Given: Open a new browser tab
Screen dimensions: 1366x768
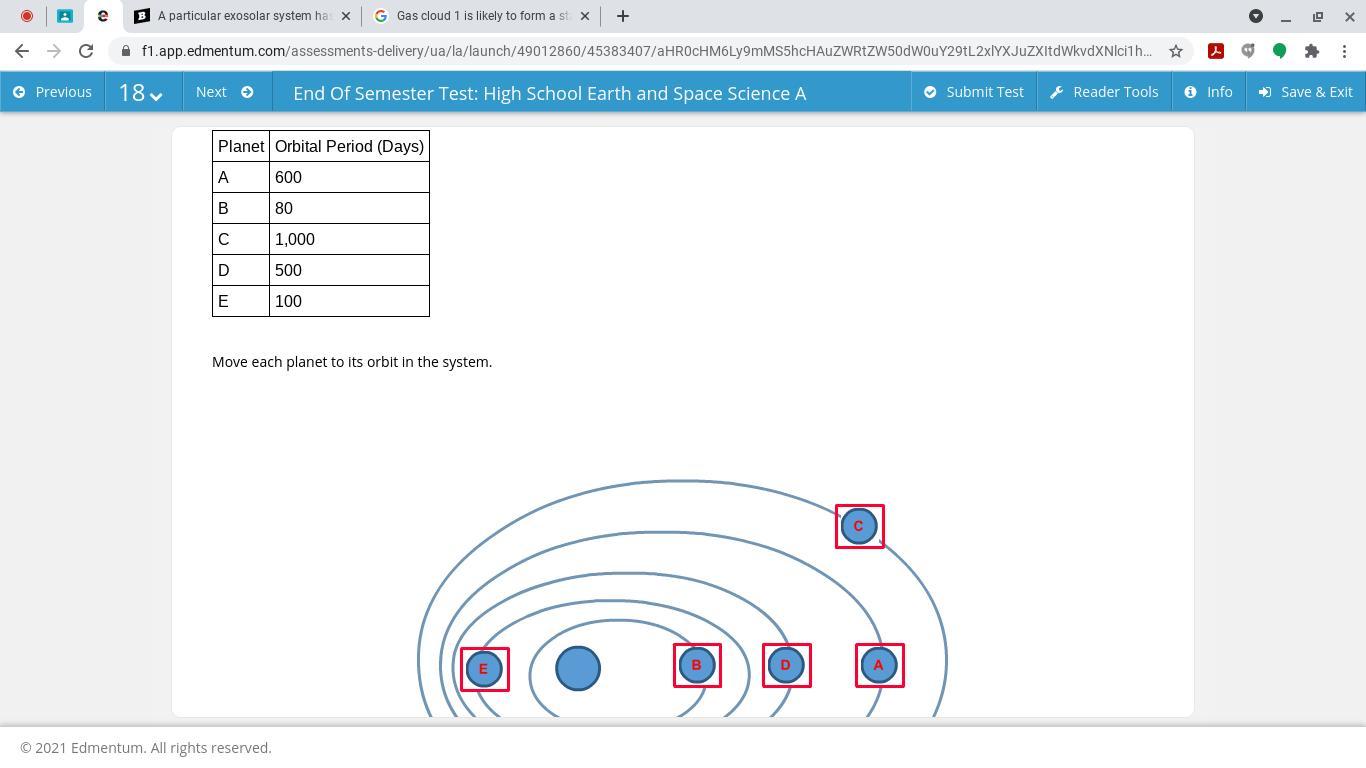Looking at the screenshot, I should 622,16.
